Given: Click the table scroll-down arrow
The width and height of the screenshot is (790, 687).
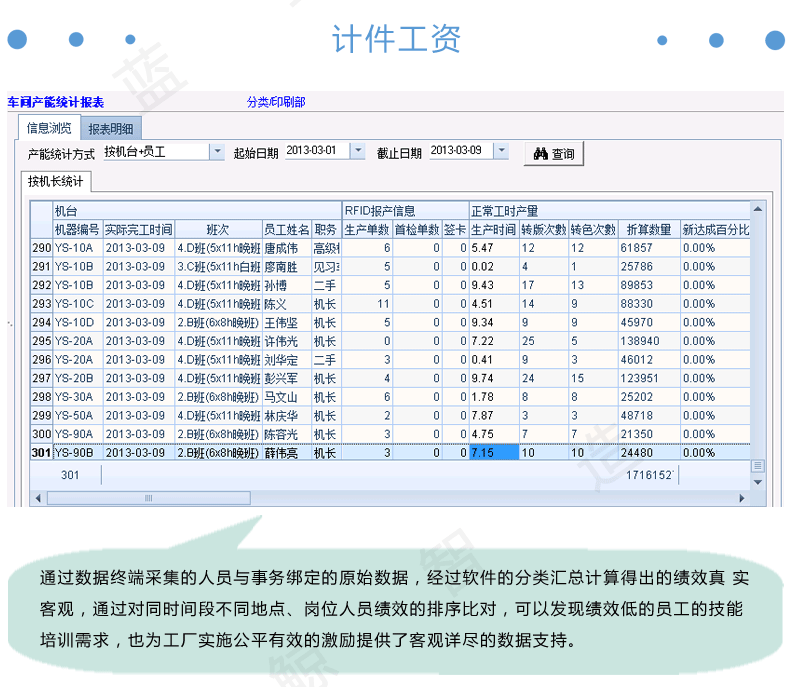Looking at the screenshot, I should (x=757, y=482).
